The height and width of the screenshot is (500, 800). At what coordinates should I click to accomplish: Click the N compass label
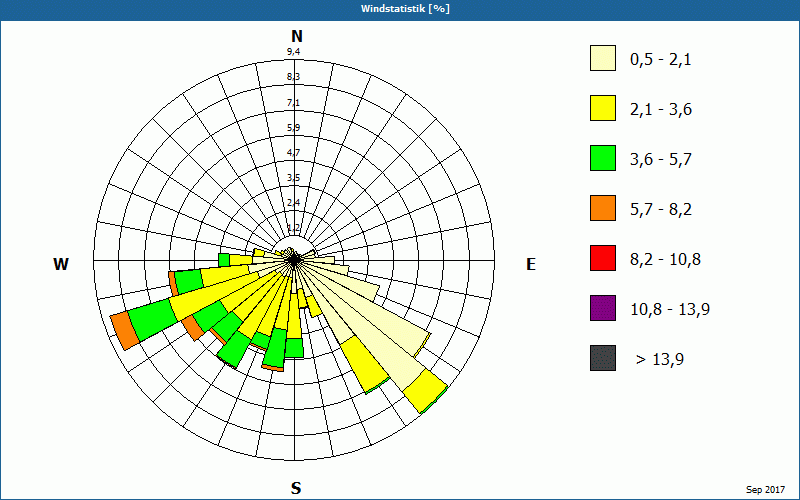tap(296, 36)
